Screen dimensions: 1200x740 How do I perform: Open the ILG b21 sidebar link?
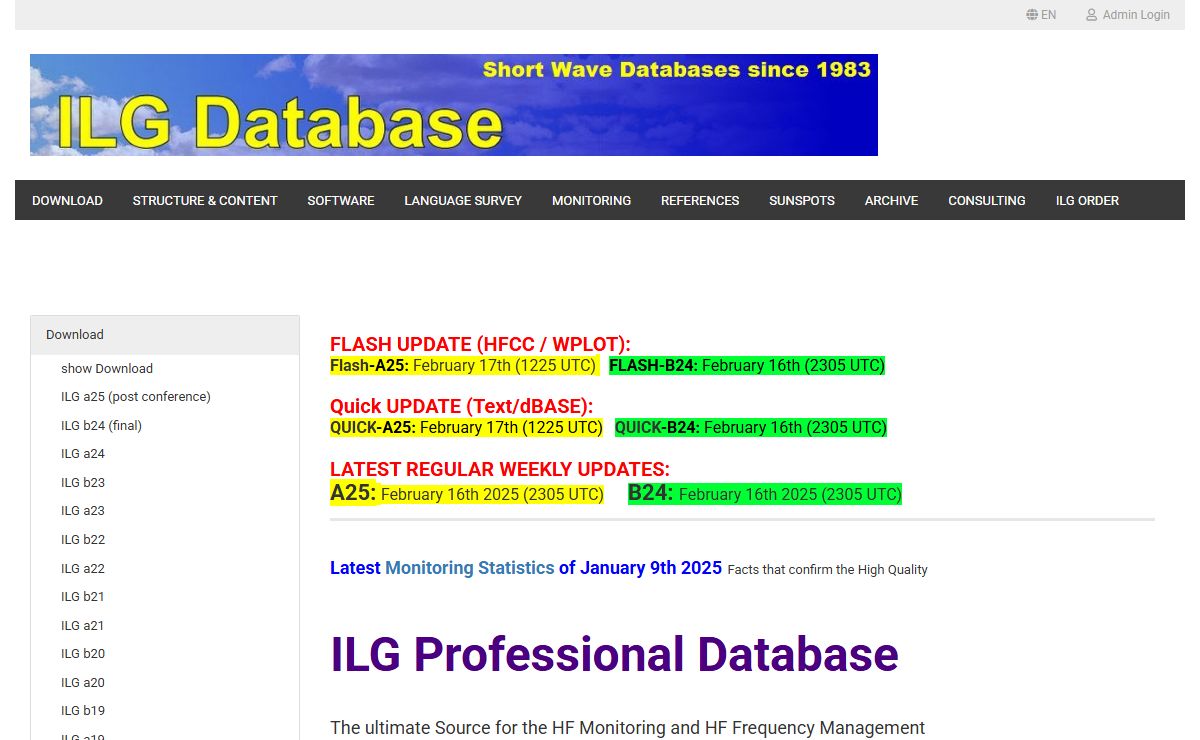point(83,597)
